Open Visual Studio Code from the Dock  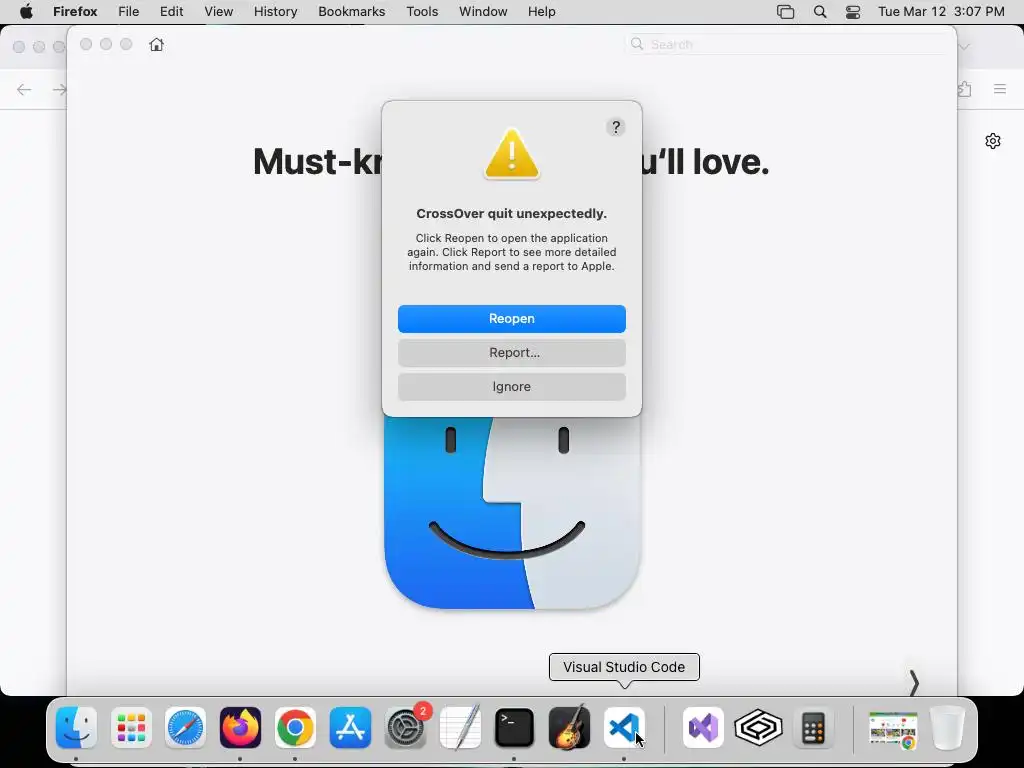pyautogui.click(x=624, y=728)
